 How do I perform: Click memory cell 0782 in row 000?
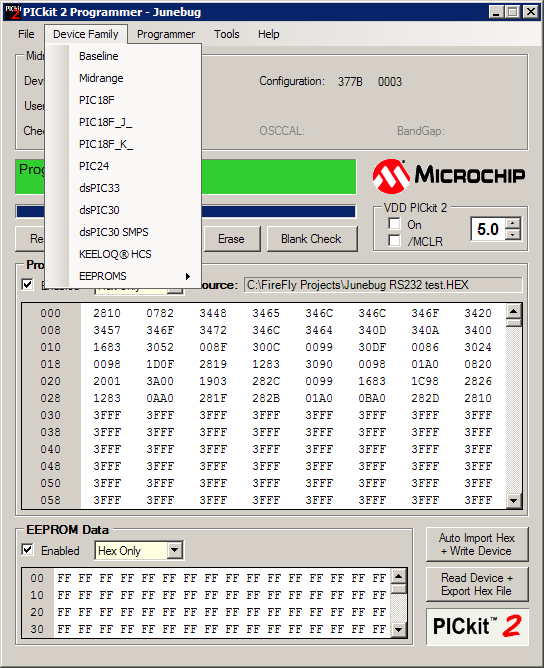point(160,314)
